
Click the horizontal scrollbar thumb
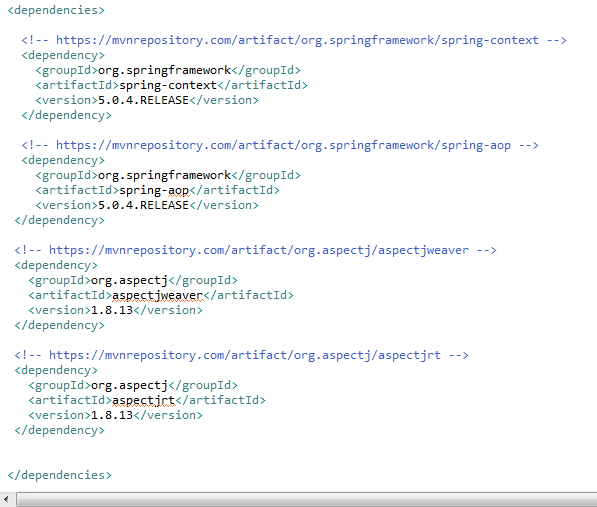tap(306, 500)
